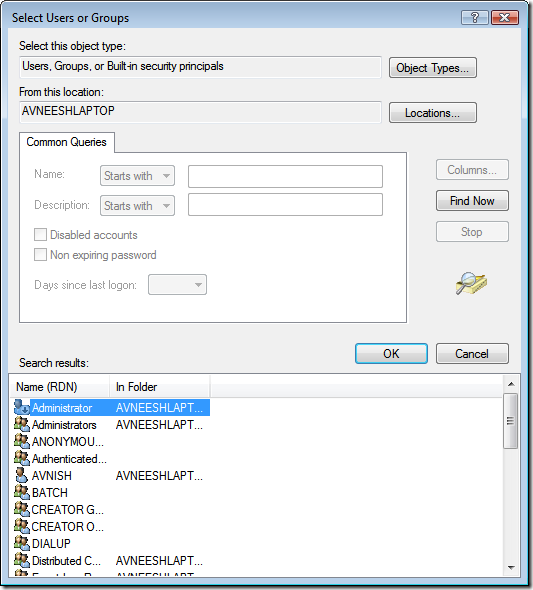Select the AVNISH name in results
The height and width of the screenshot is (590, 533).
[x=52, y=476]
